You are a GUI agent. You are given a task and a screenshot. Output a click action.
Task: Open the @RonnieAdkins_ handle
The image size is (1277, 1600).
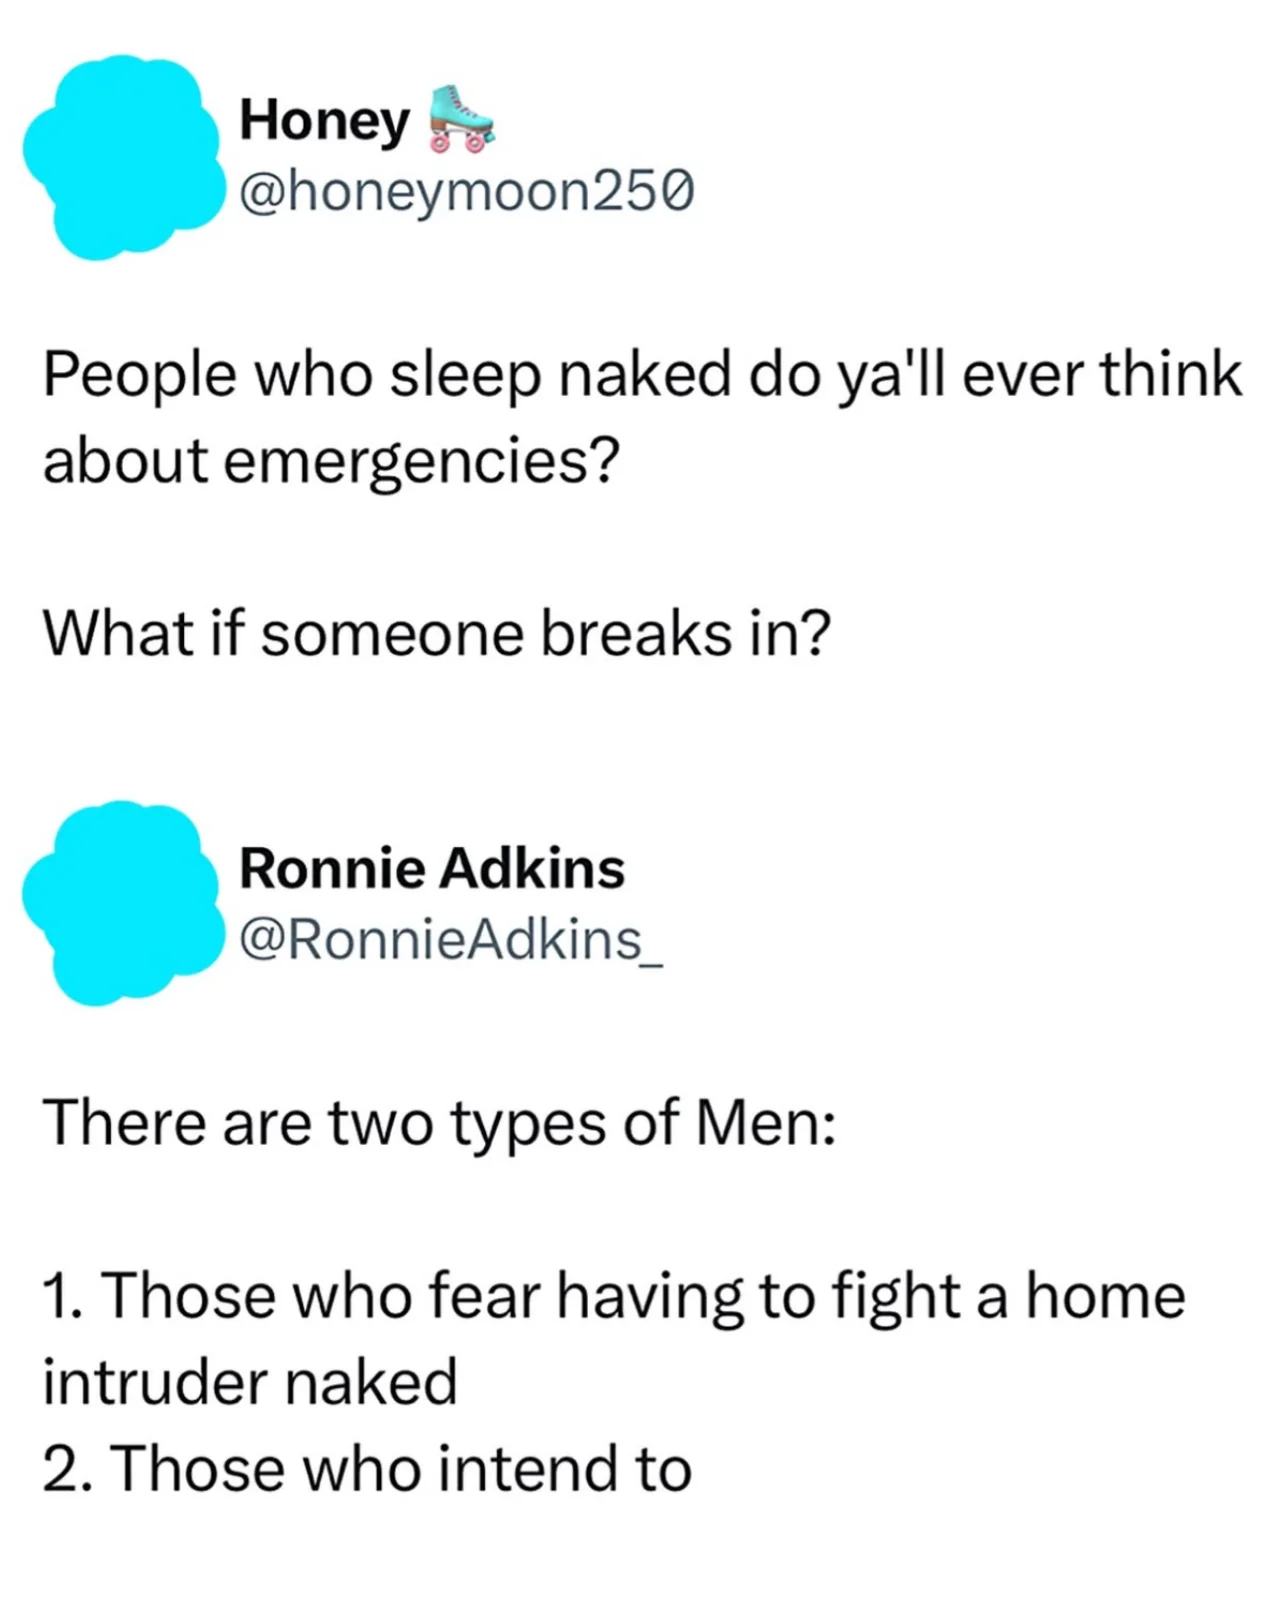tap(450, 939)
